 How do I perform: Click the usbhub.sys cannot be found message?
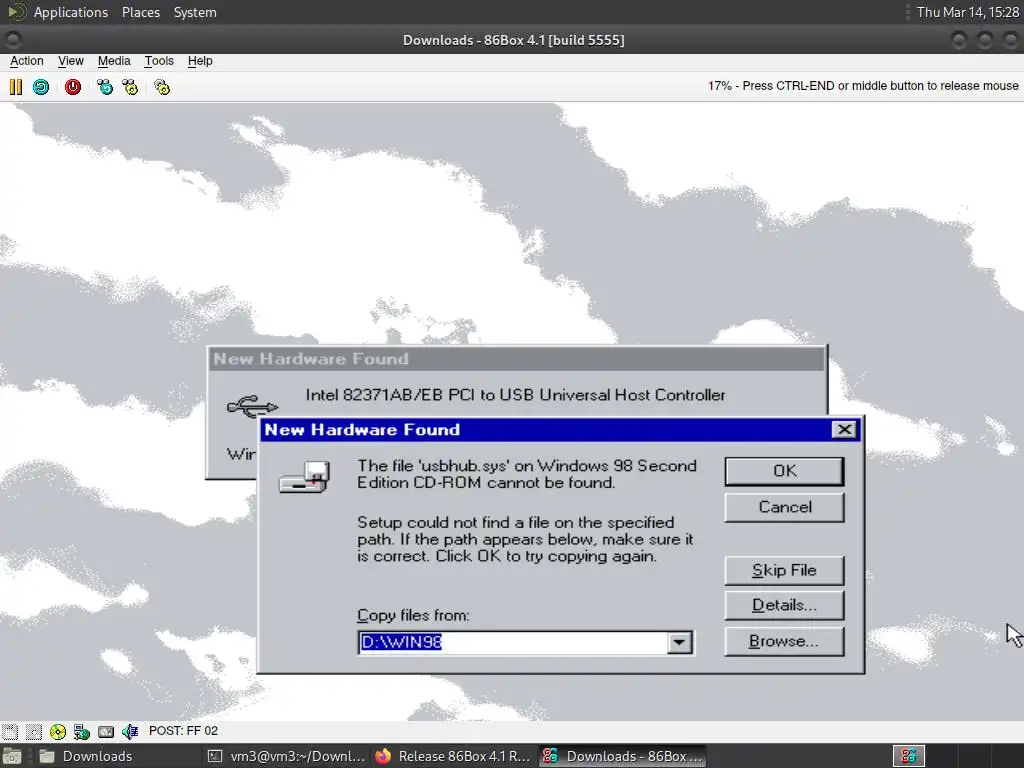click(x=526, y=474)
